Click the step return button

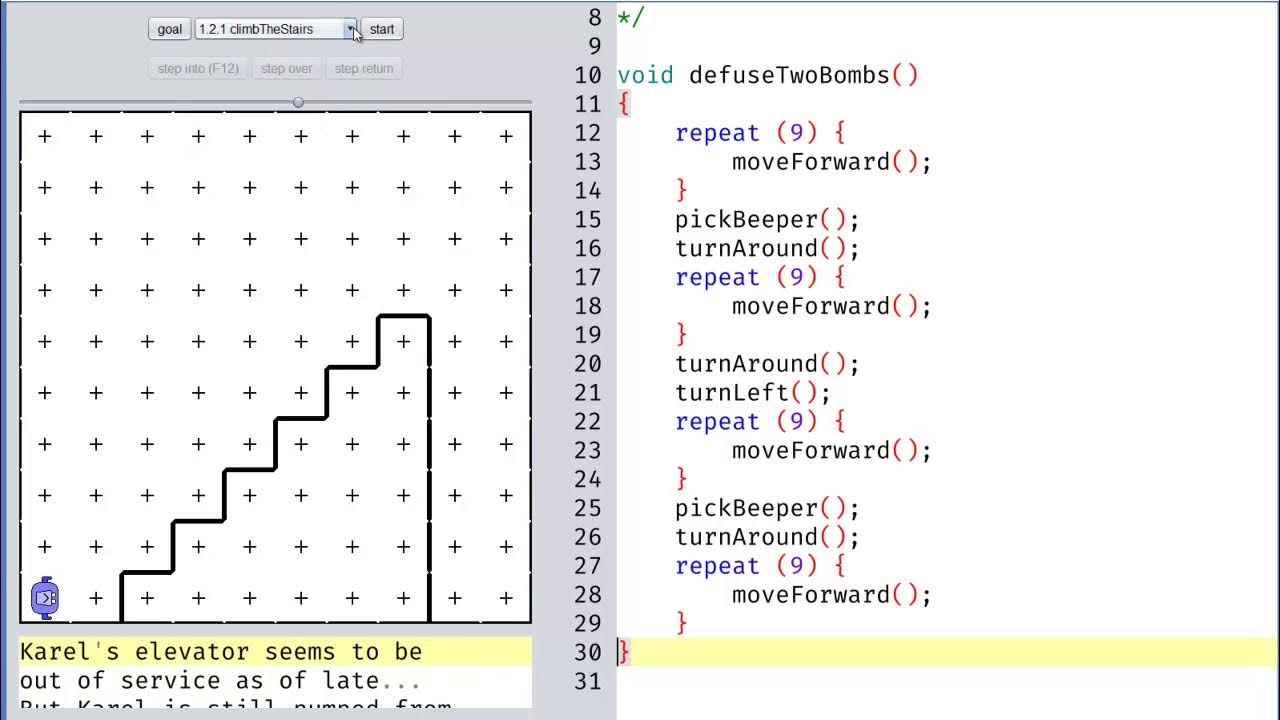coord(364,68)
